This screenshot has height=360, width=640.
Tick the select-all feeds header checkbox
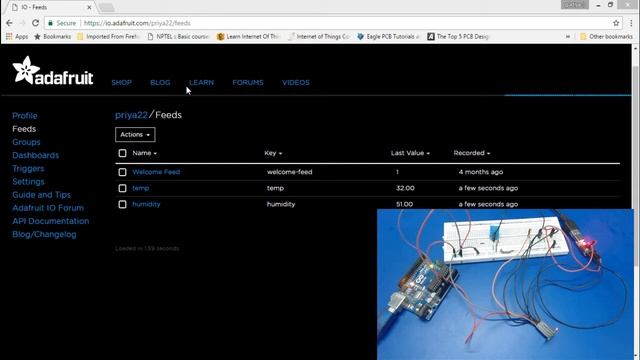pos(122,153)
